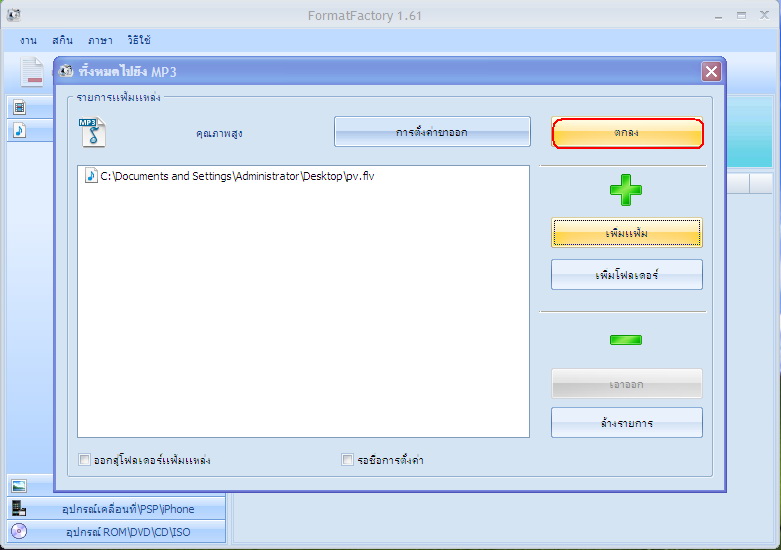Minimize the FormatFactory main window
Screen dimensions: 781x550
click(x=718, y=16)
